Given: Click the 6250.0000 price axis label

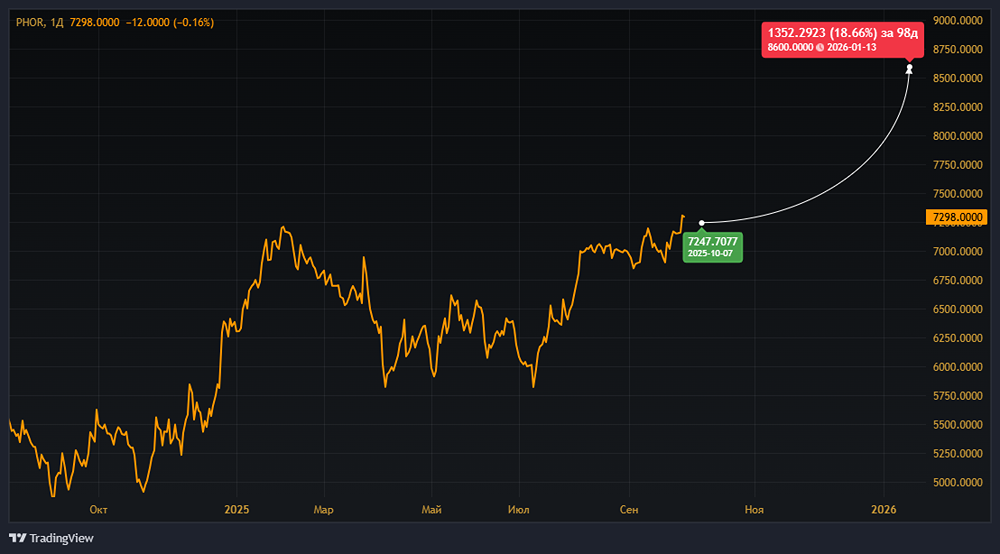Looking at the screenshot, I should coord(957,338).
